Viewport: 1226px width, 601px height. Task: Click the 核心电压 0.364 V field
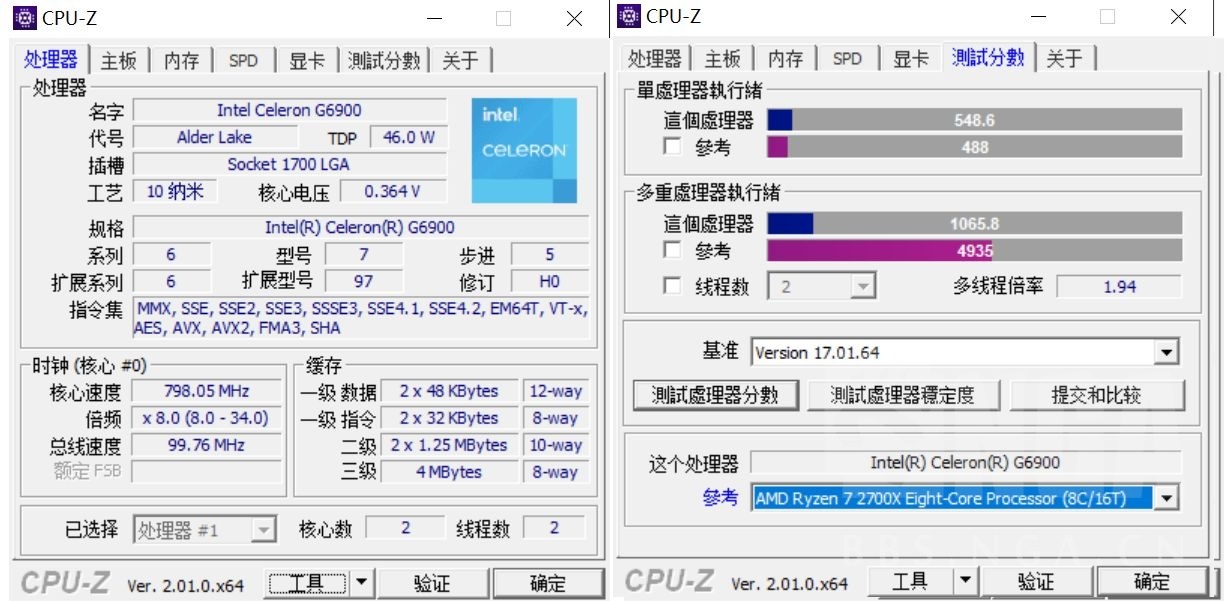[x=393, y=191]
